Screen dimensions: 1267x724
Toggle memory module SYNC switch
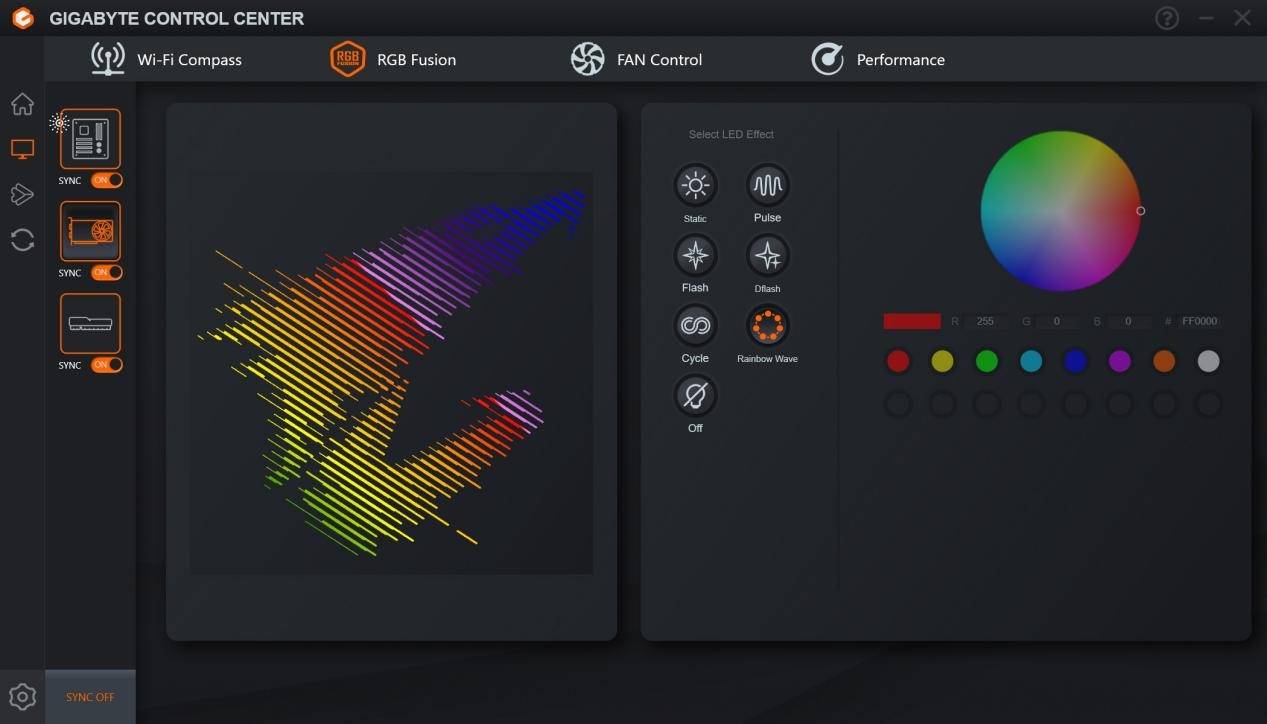click(107, 365)
